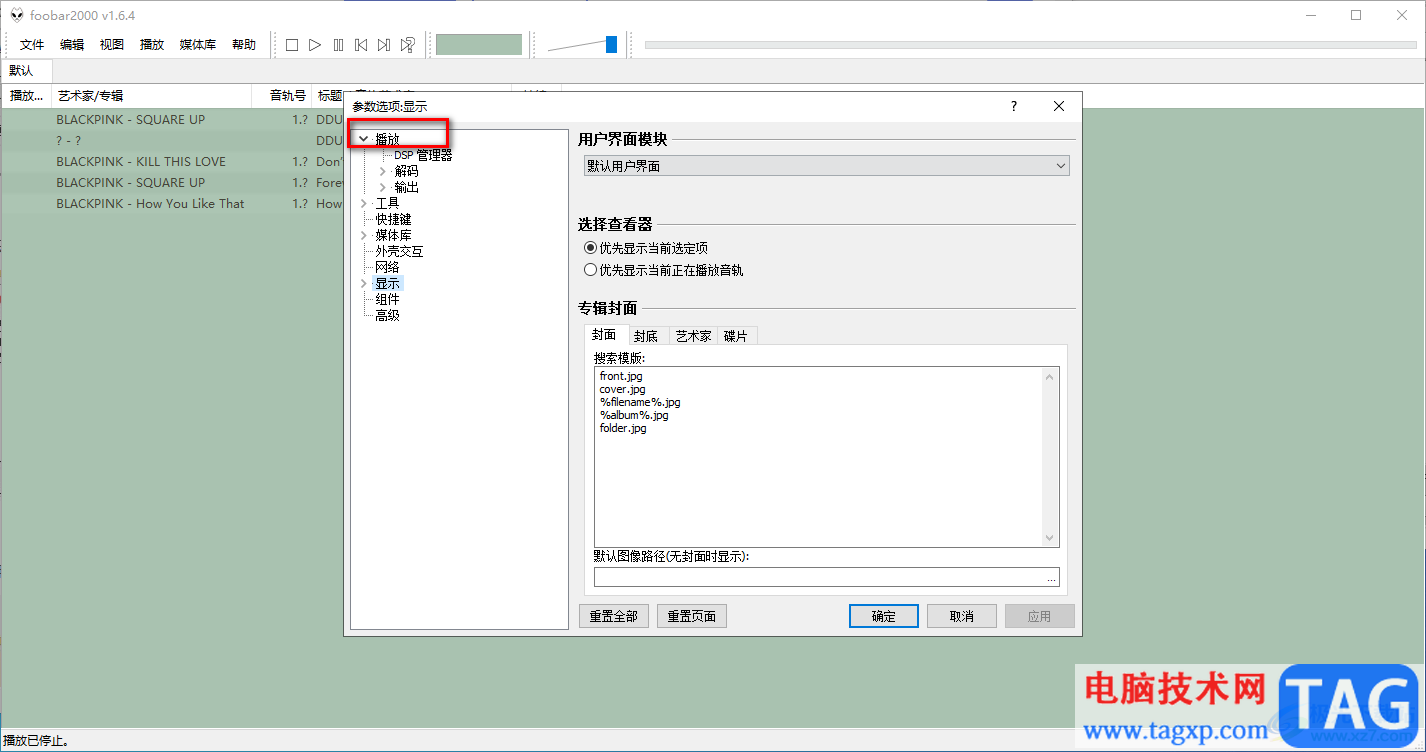Select 显示 item in the preferences tree
Screen dimensions: 1426x752
click(387, 283)
